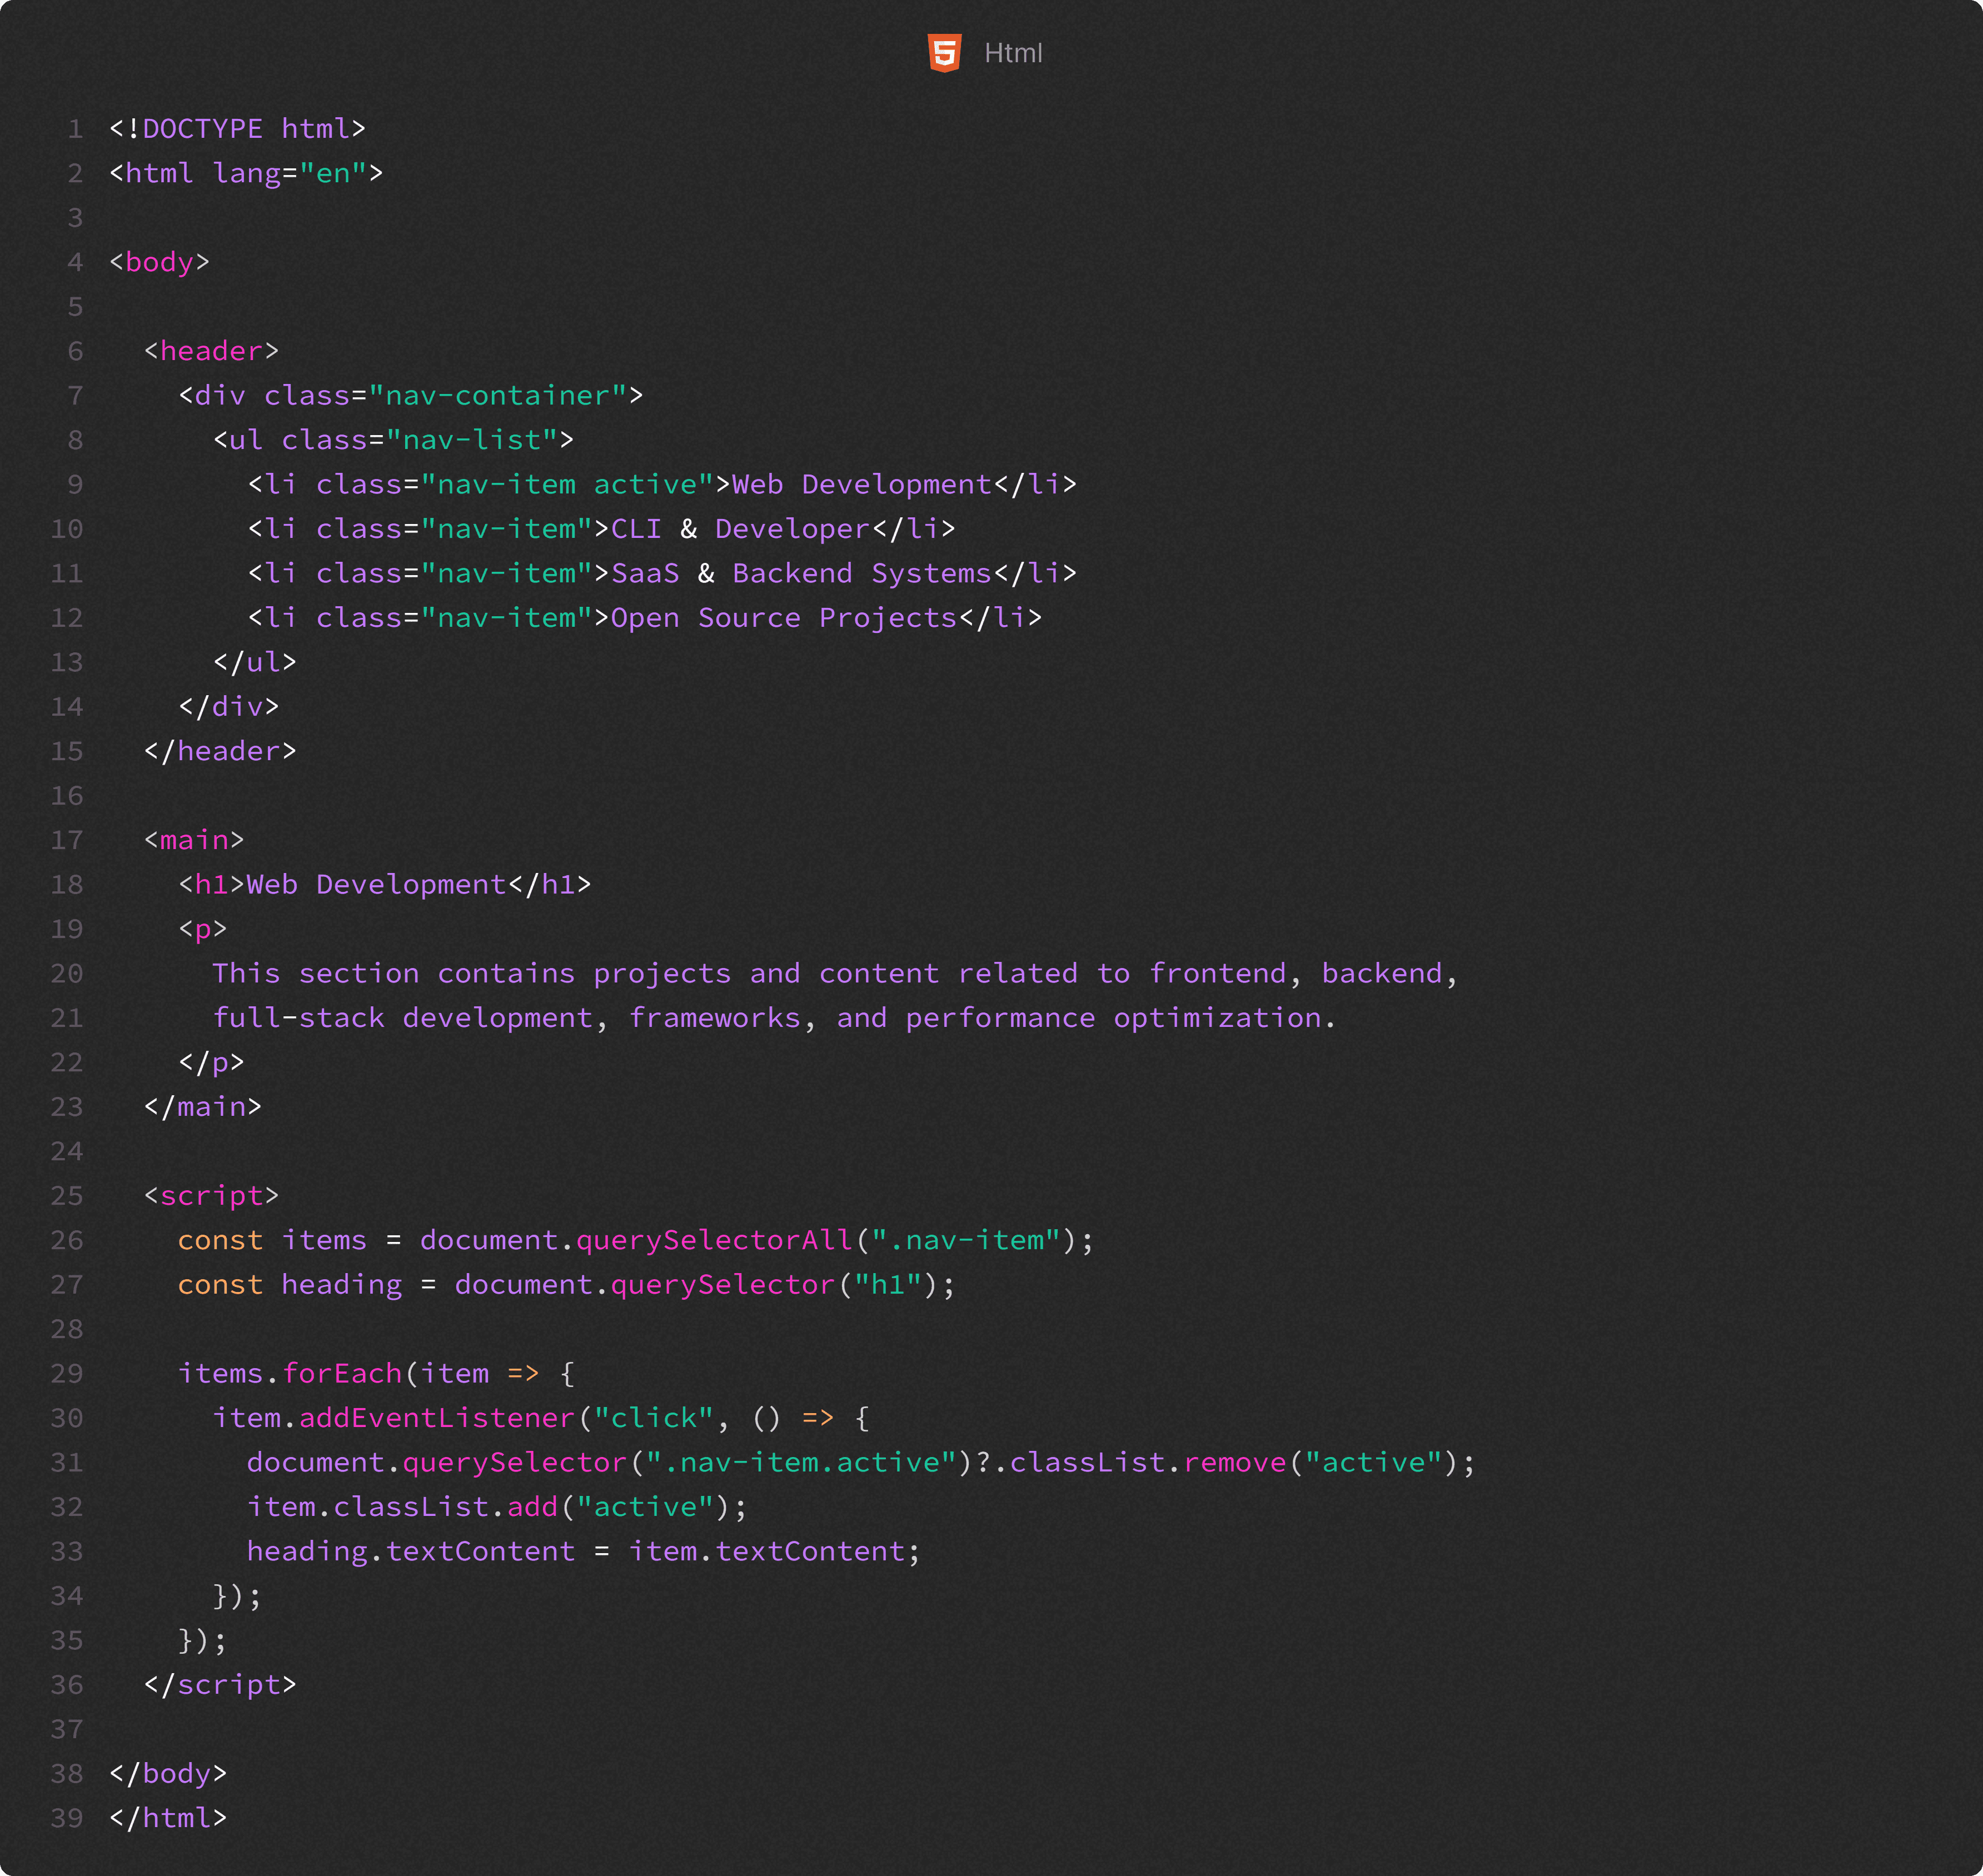Select the 'Html' label next to the logo
Viewport: 1983px width, 1876px height.
[x=1013, y=52]
